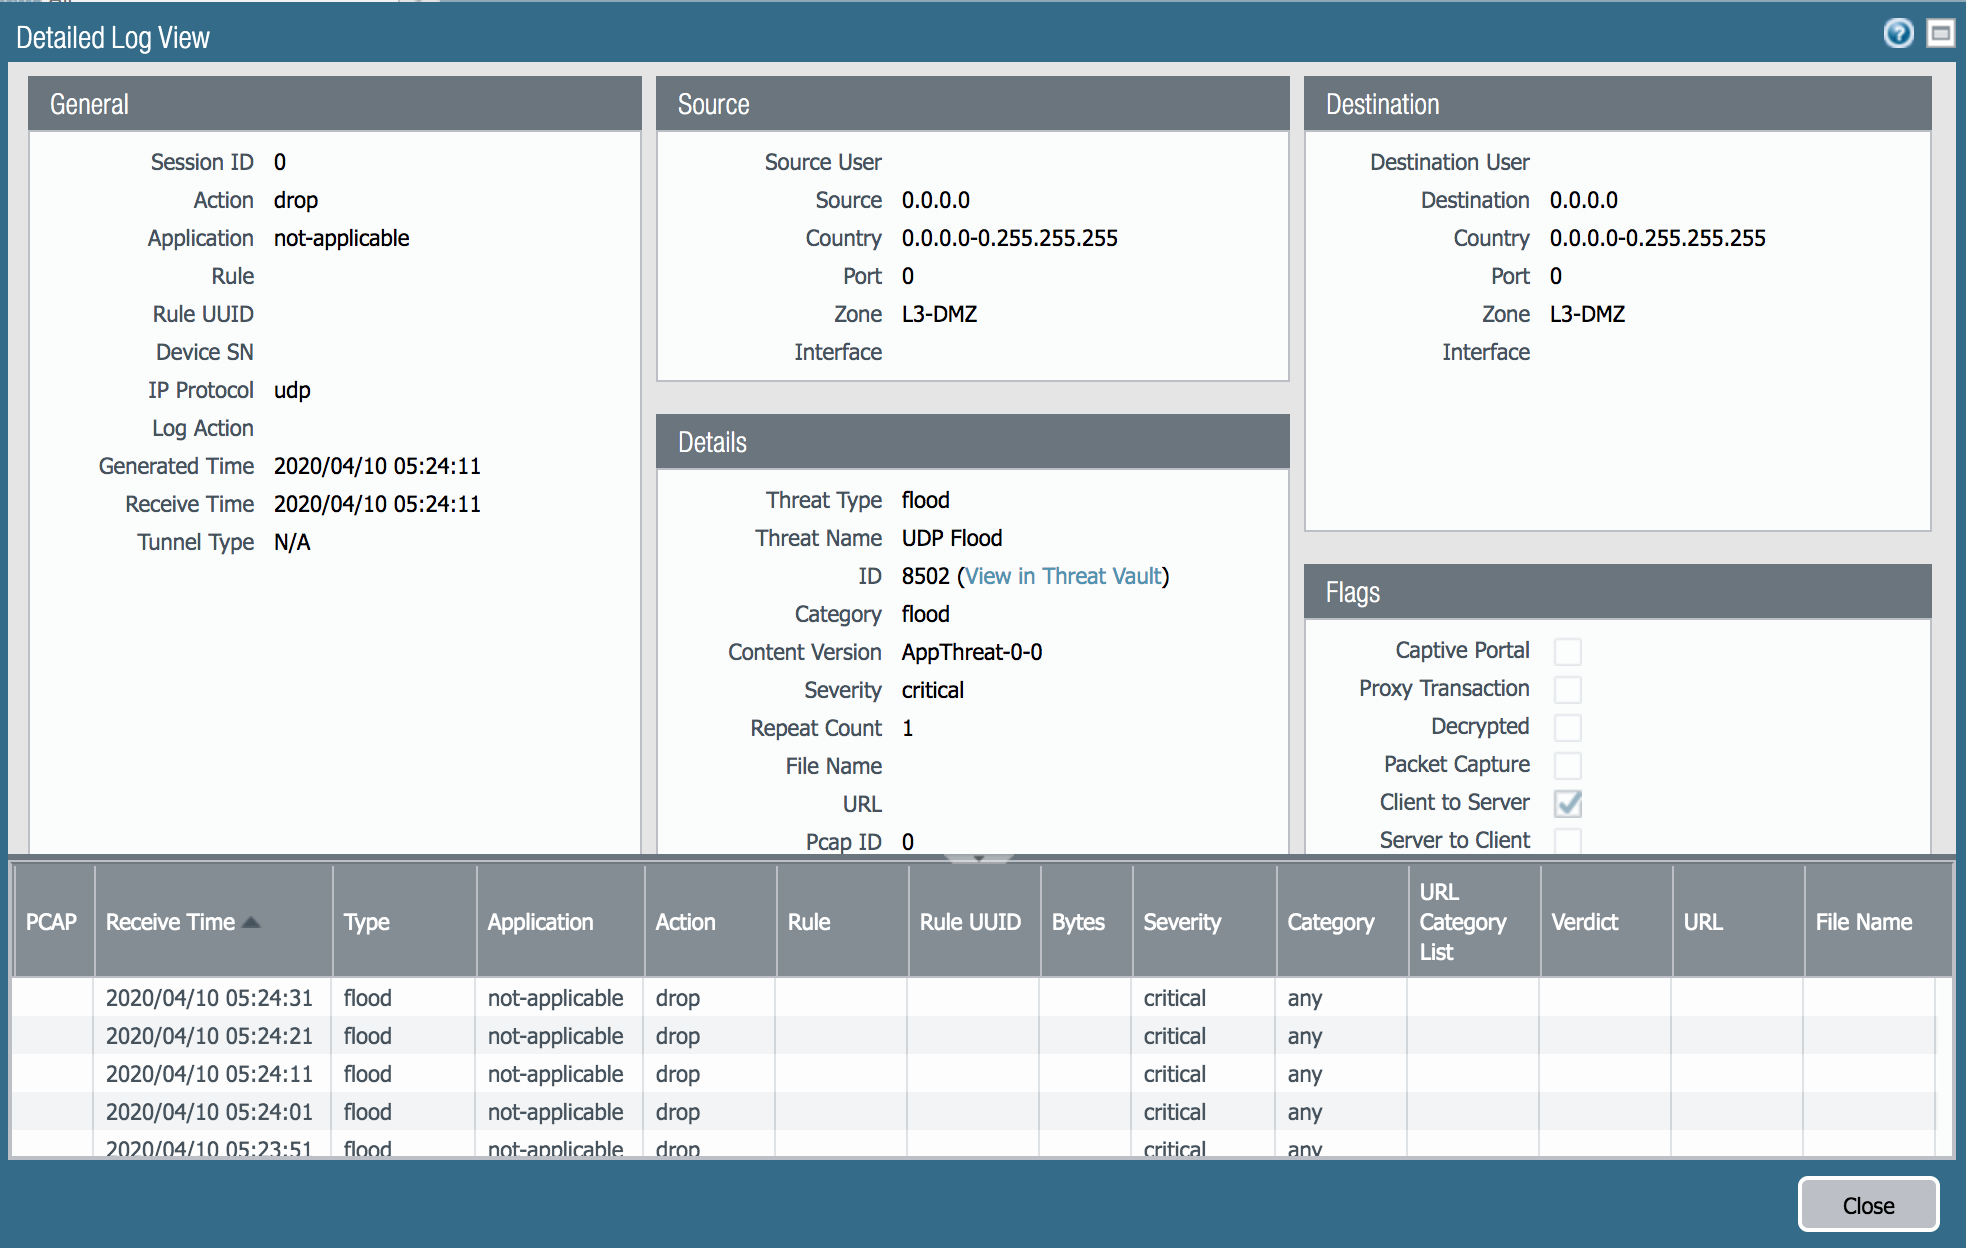Click the Close button
Viewport: 1966px width, 1248px height.
(x=1867, y=1205)
